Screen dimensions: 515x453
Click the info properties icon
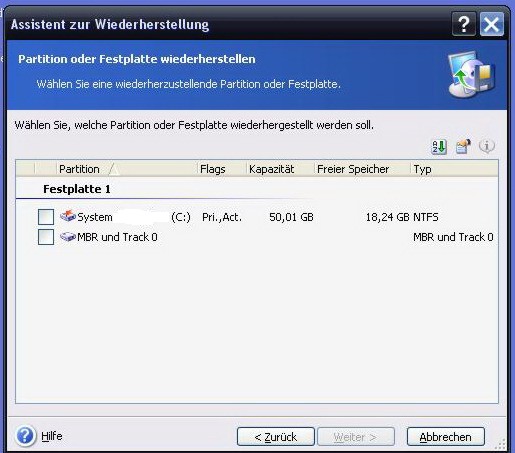[x=487, y=146]
